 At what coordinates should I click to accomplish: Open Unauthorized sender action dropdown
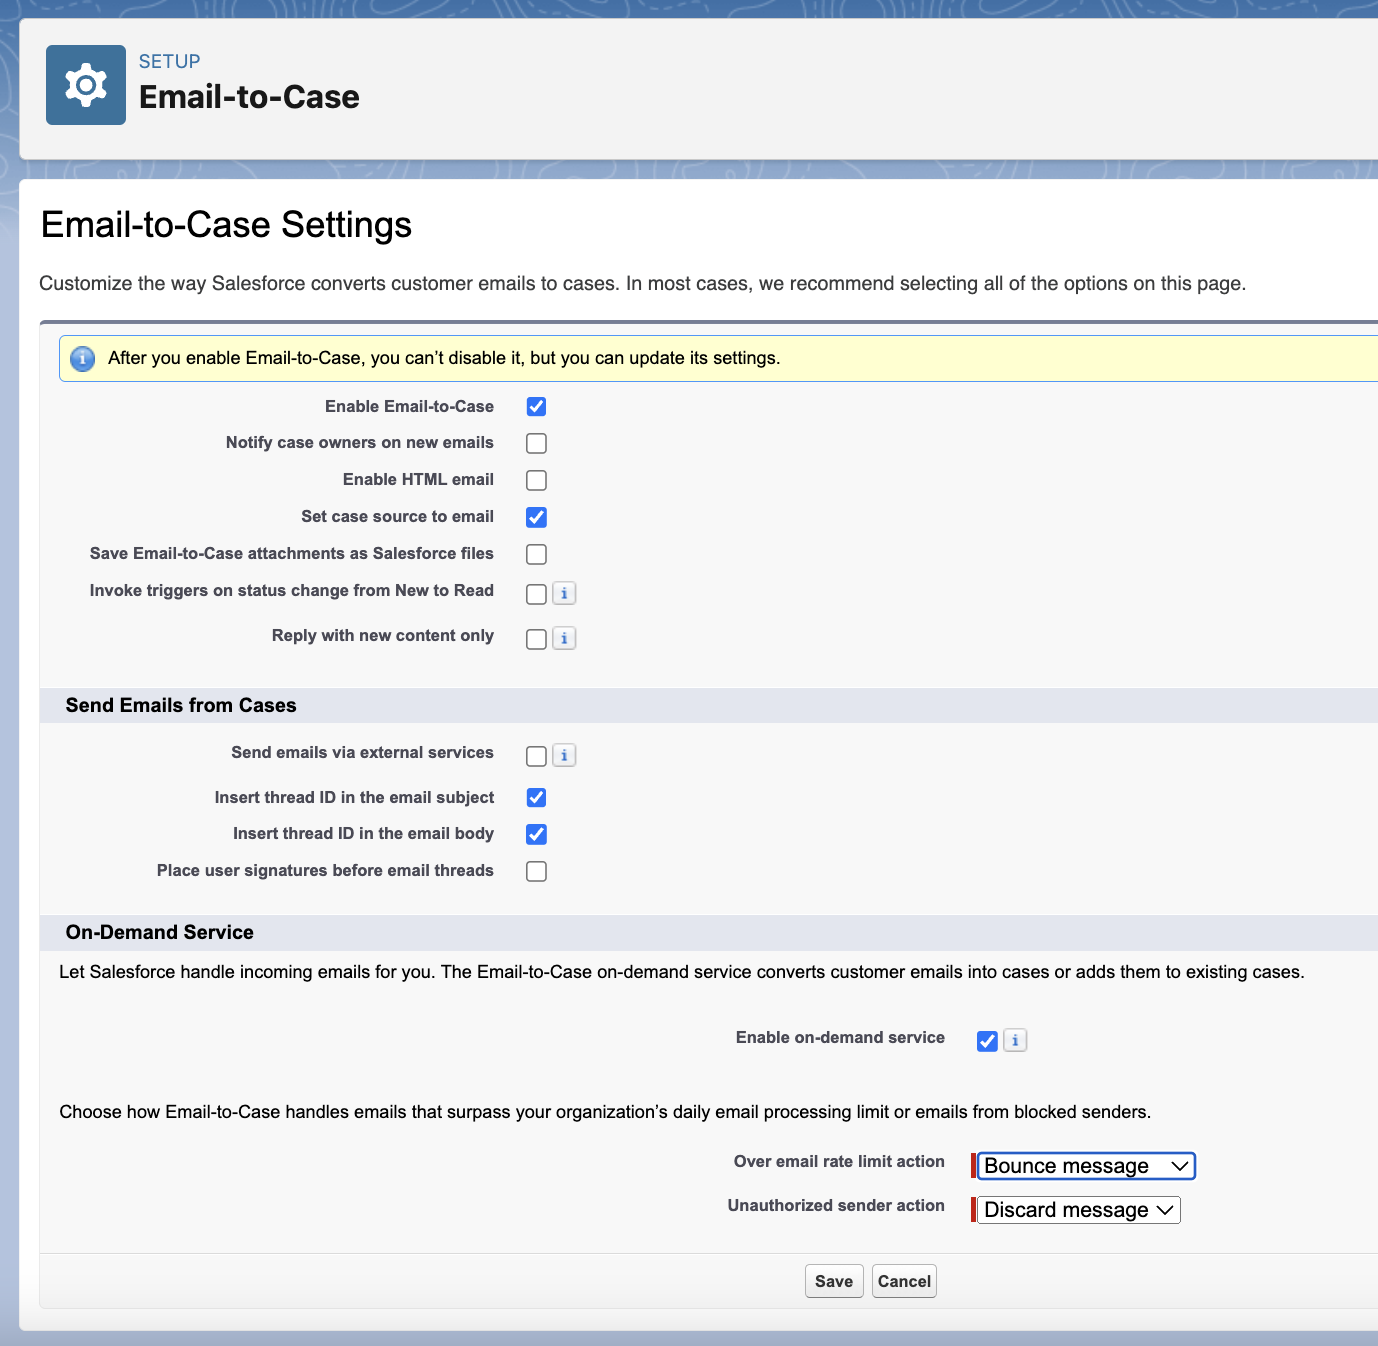pos(1079,1210)
